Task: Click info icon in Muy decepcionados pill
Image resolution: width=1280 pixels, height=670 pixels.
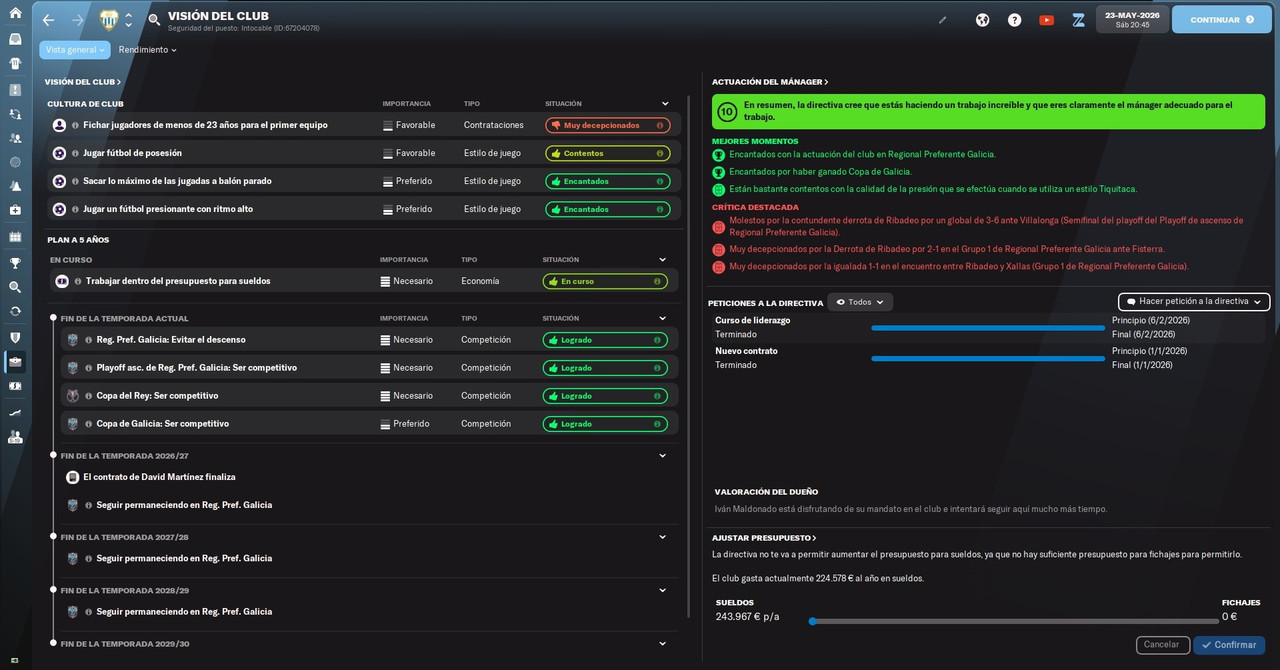Action: (660, 125)
